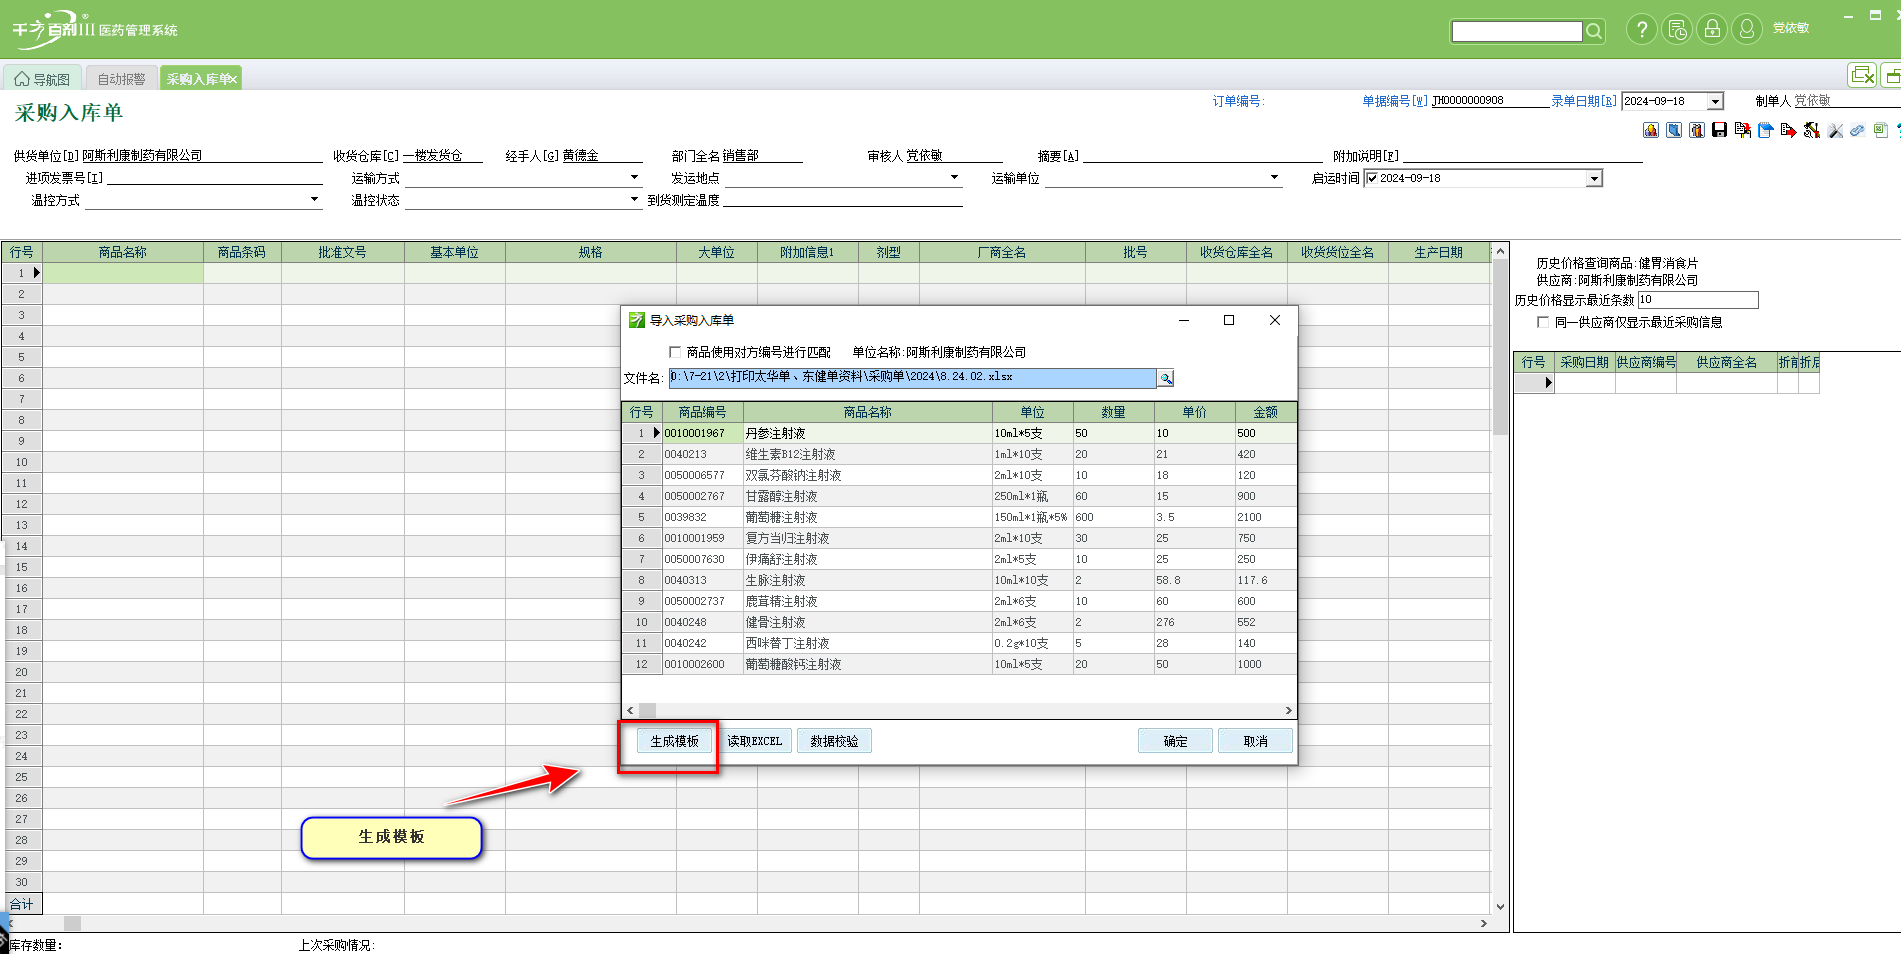The height and width of the screenshot is (954, 1901).
Task: Click the browse file magnifier next to 文件名
Action: tap(1165, 378)
